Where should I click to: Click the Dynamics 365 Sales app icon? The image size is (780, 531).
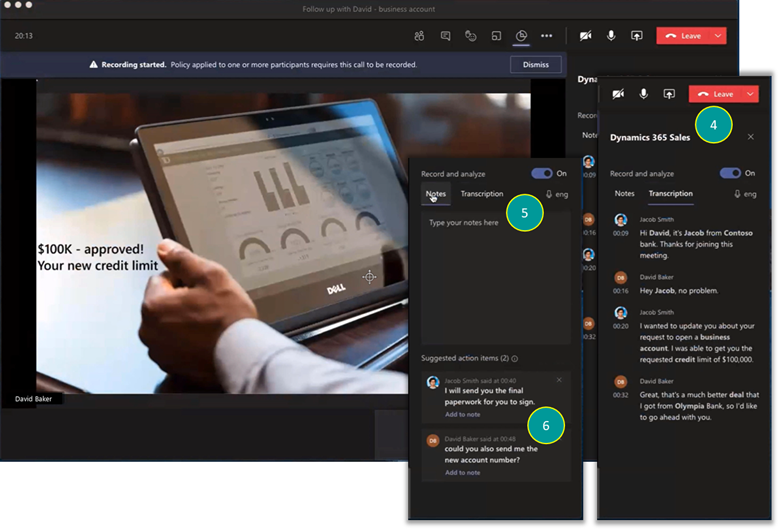[x=521, y=36]
